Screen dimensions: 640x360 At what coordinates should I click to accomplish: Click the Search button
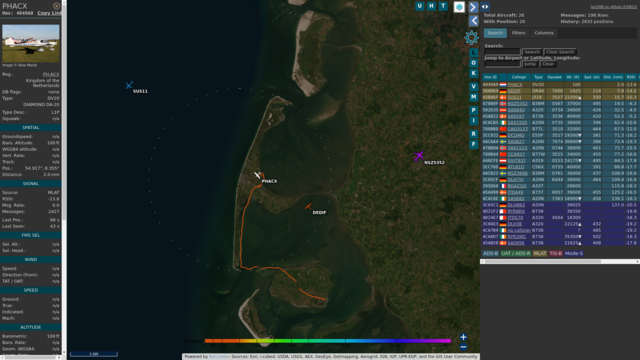(x=532, y=52)
